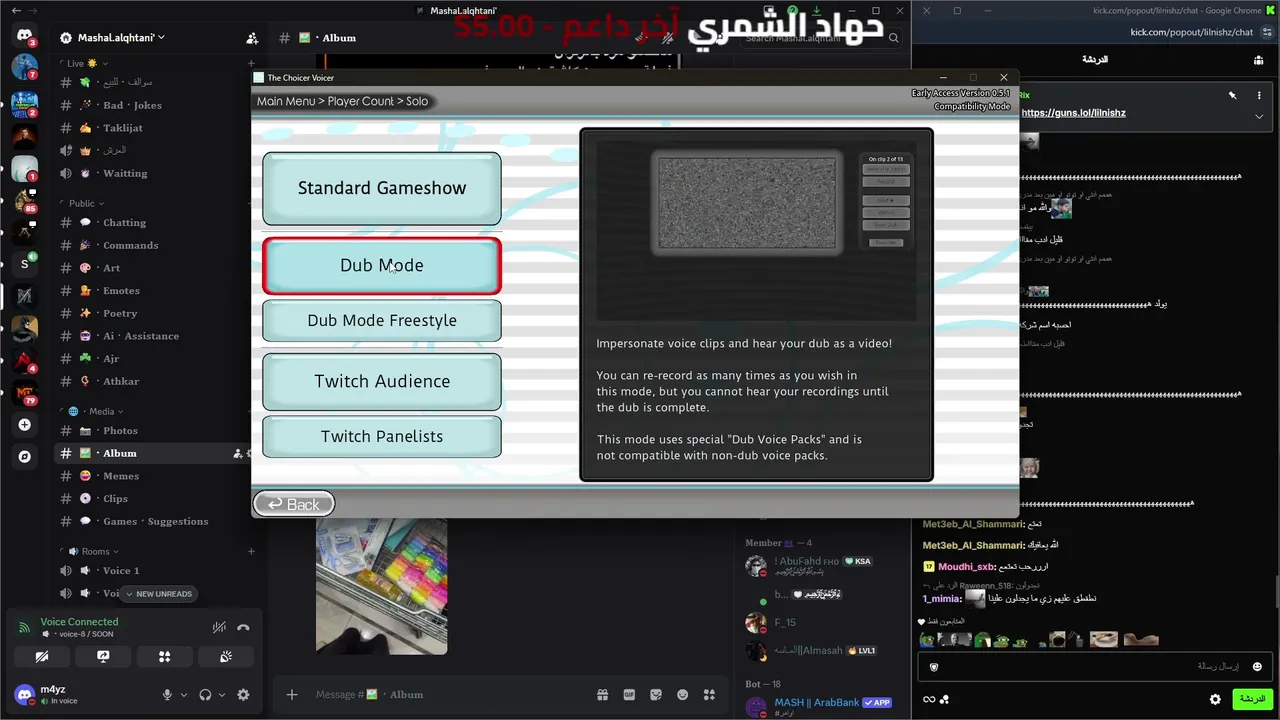Jump to NEW UNREADS in channel list
Image resolution: width=1280 pixels, height=720 pixels.
(158, 594)
